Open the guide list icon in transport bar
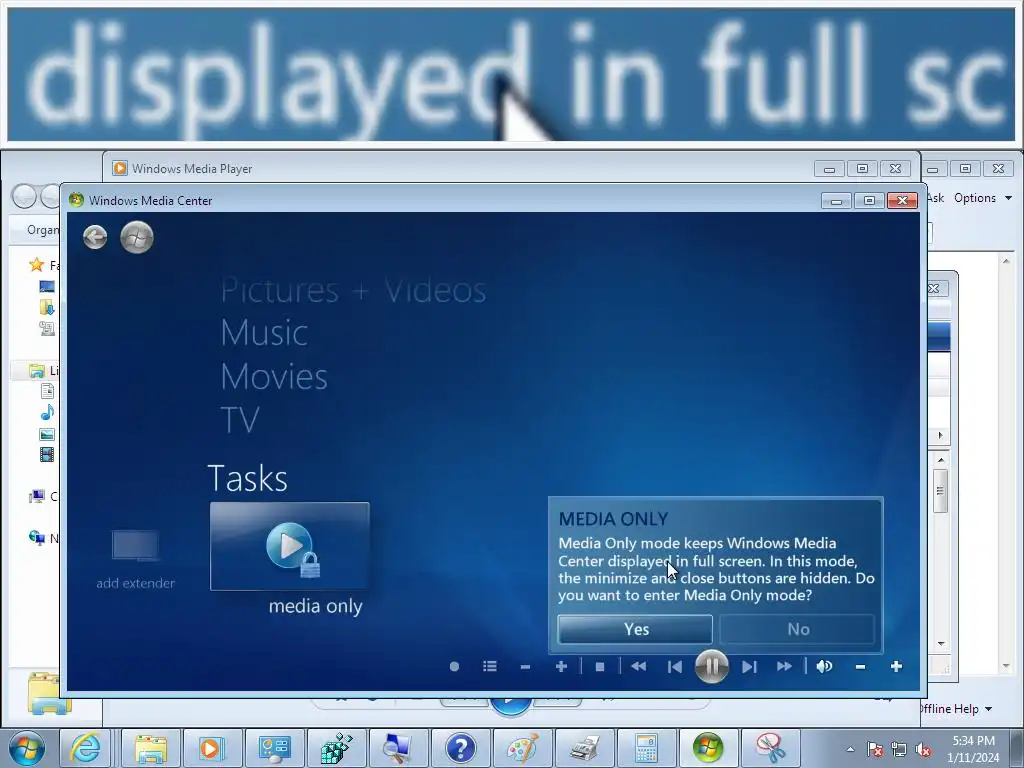The image size is (1024, 768). [x=490, y=666]
